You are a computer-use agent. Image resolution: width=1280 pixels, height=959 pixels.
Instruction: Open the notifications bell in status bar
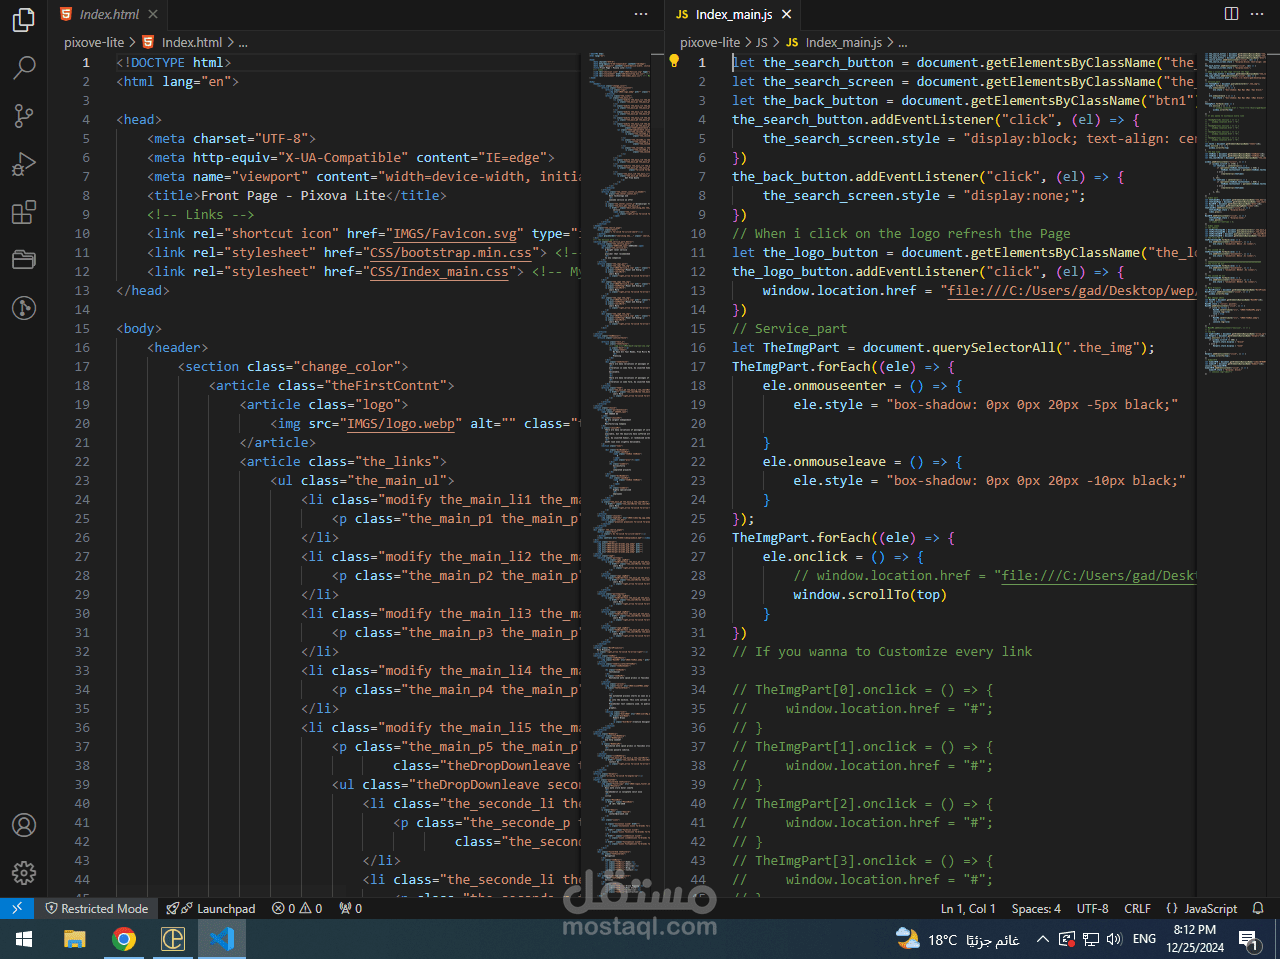(x=1258, y=908)
